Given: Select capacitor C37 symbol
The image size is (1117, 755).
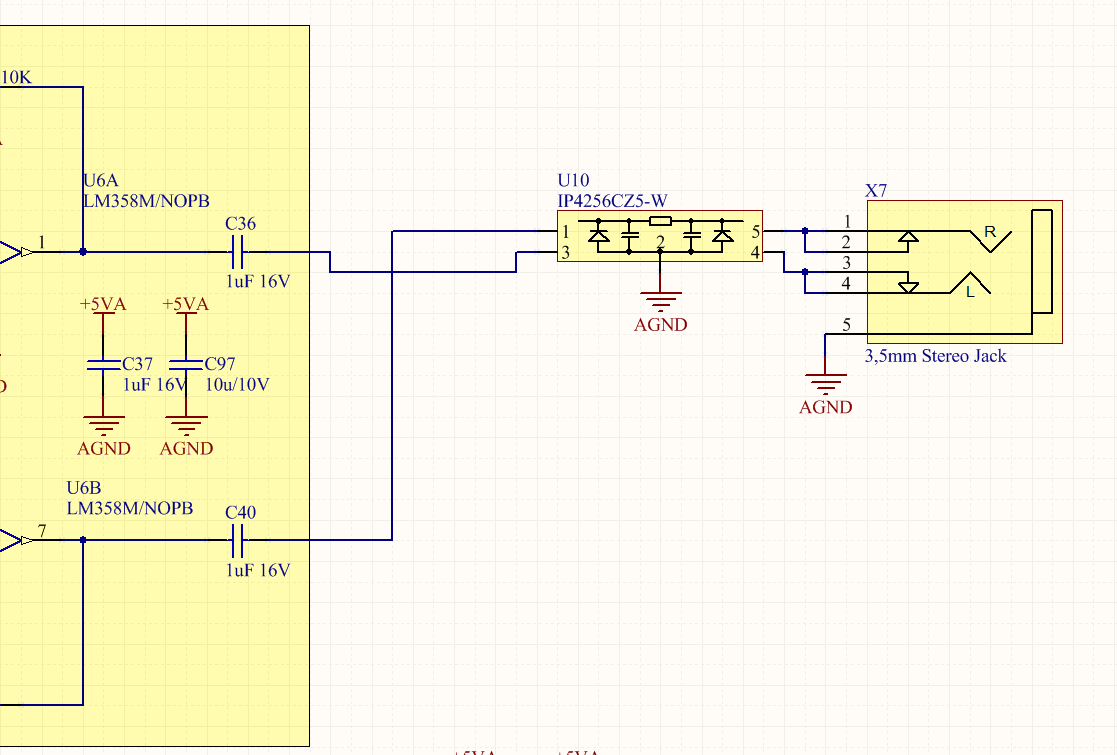Looking at the screenshot, I should point(103,364).
